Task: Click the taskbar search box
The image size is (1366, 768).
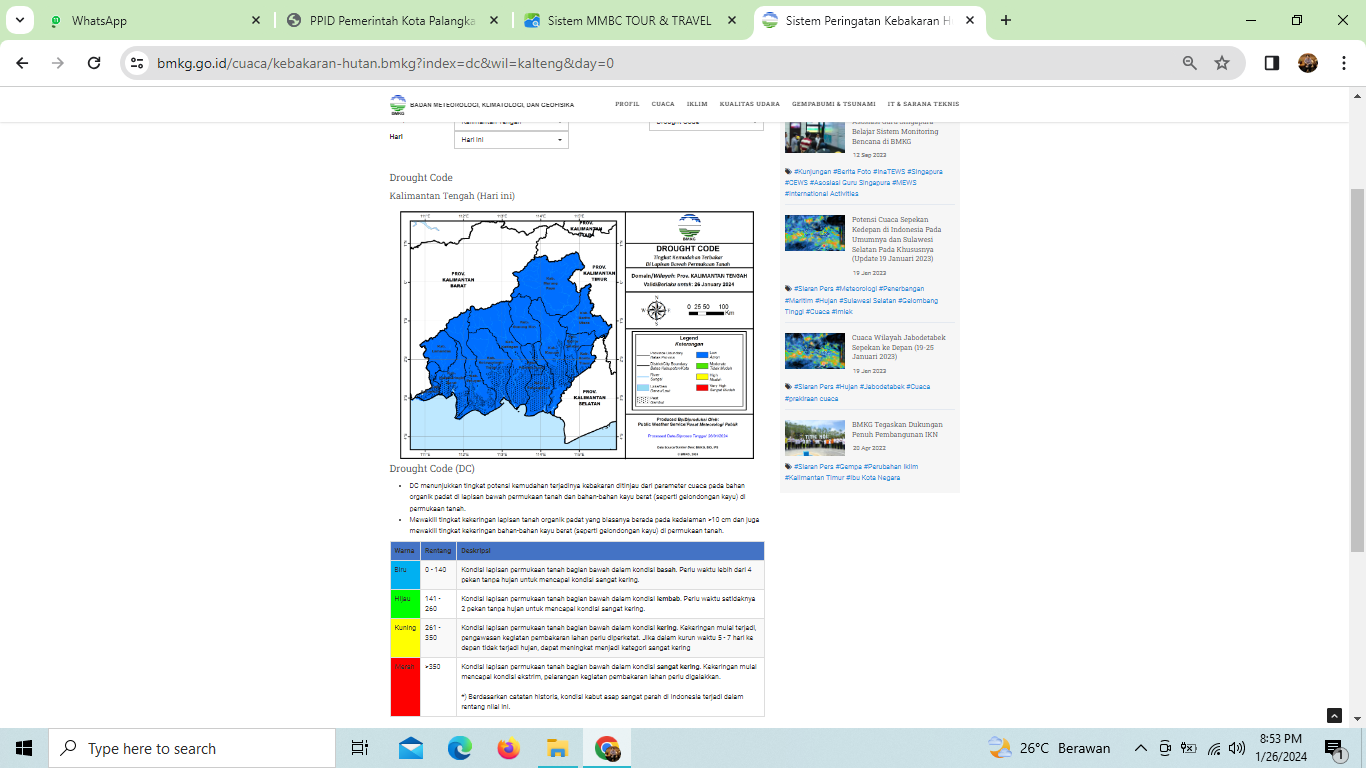Action: pos(191,748)
